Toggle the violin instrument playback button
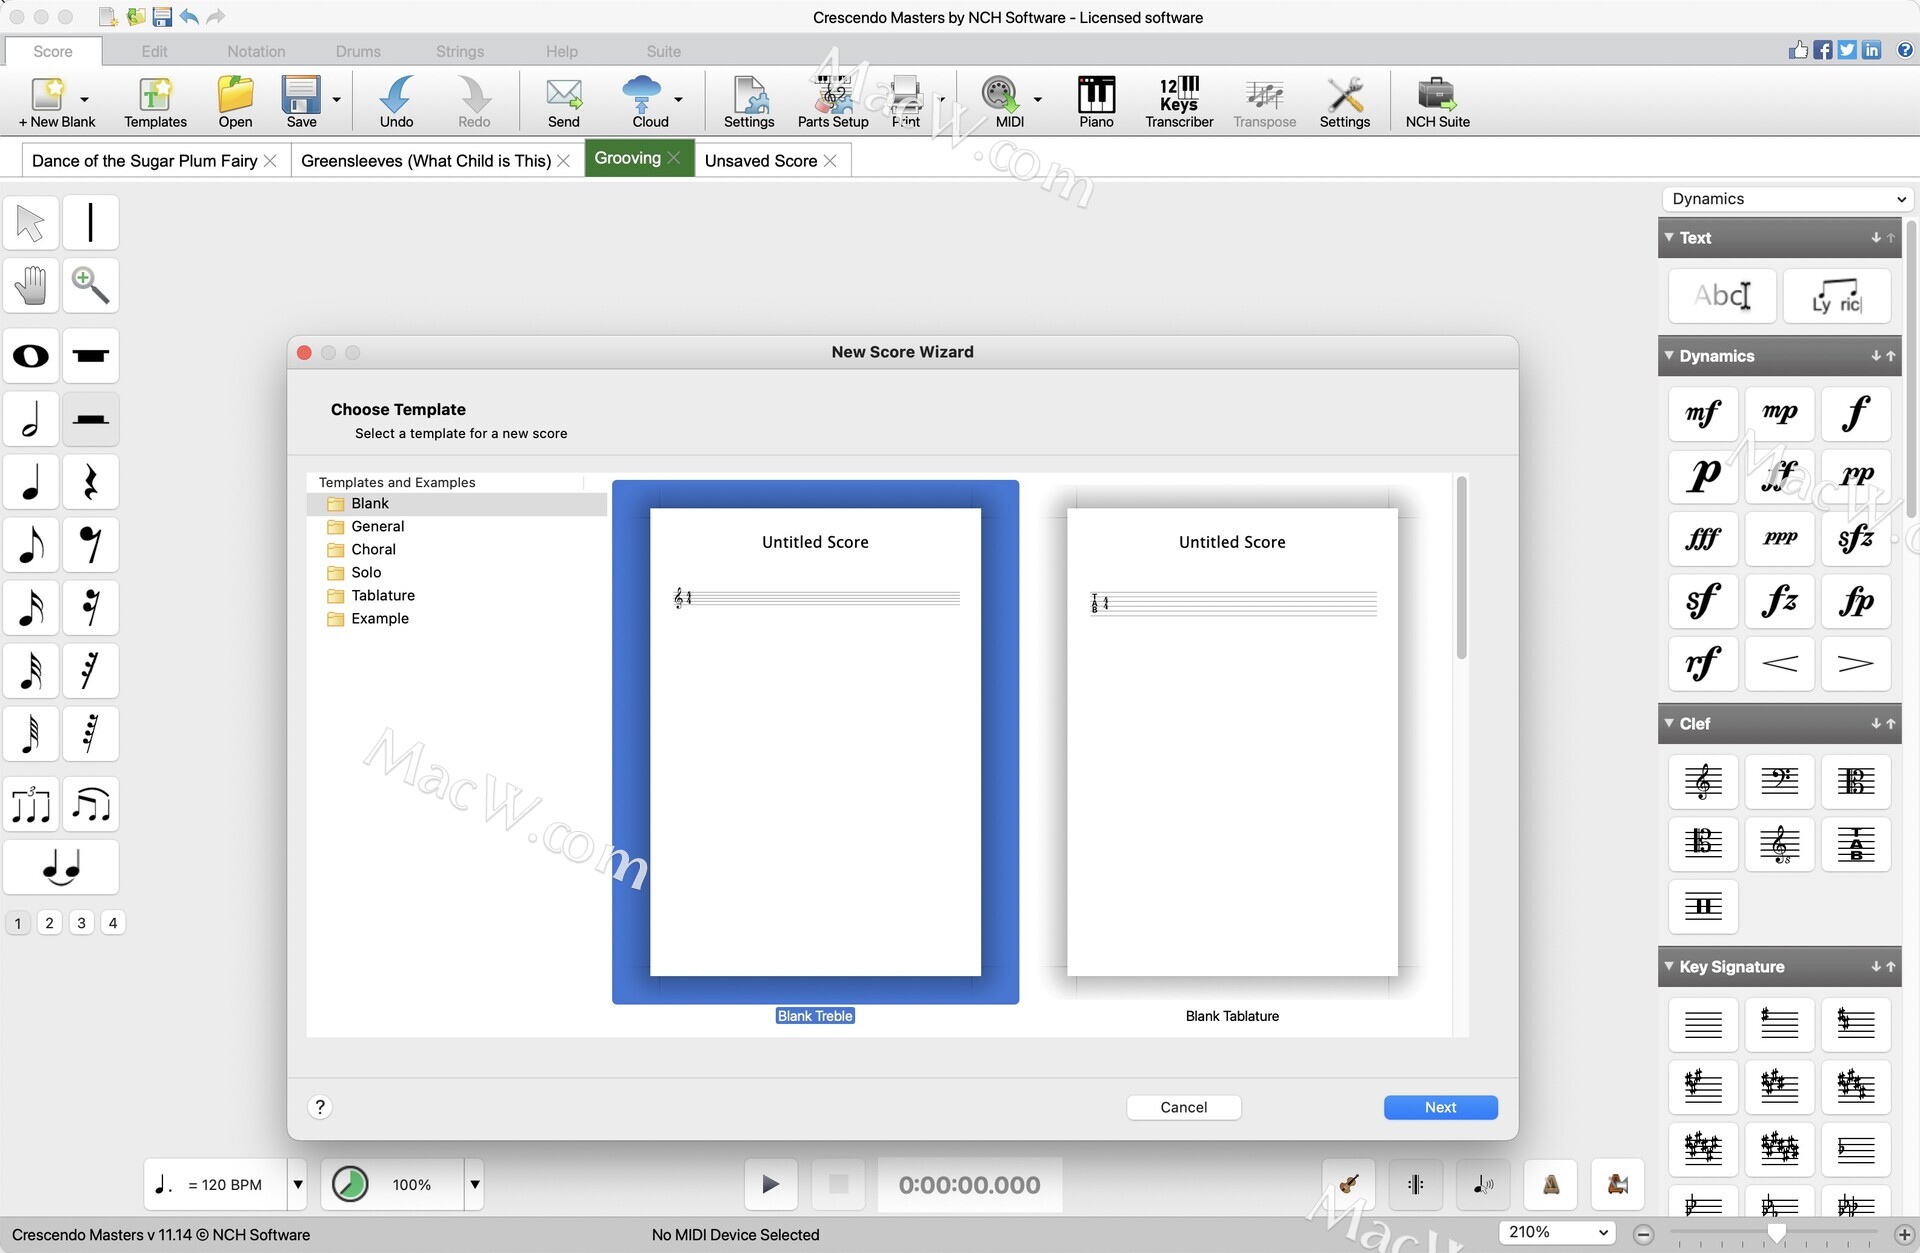The height and width of the screenshot is (1253, 1920). (1349, 1185)
